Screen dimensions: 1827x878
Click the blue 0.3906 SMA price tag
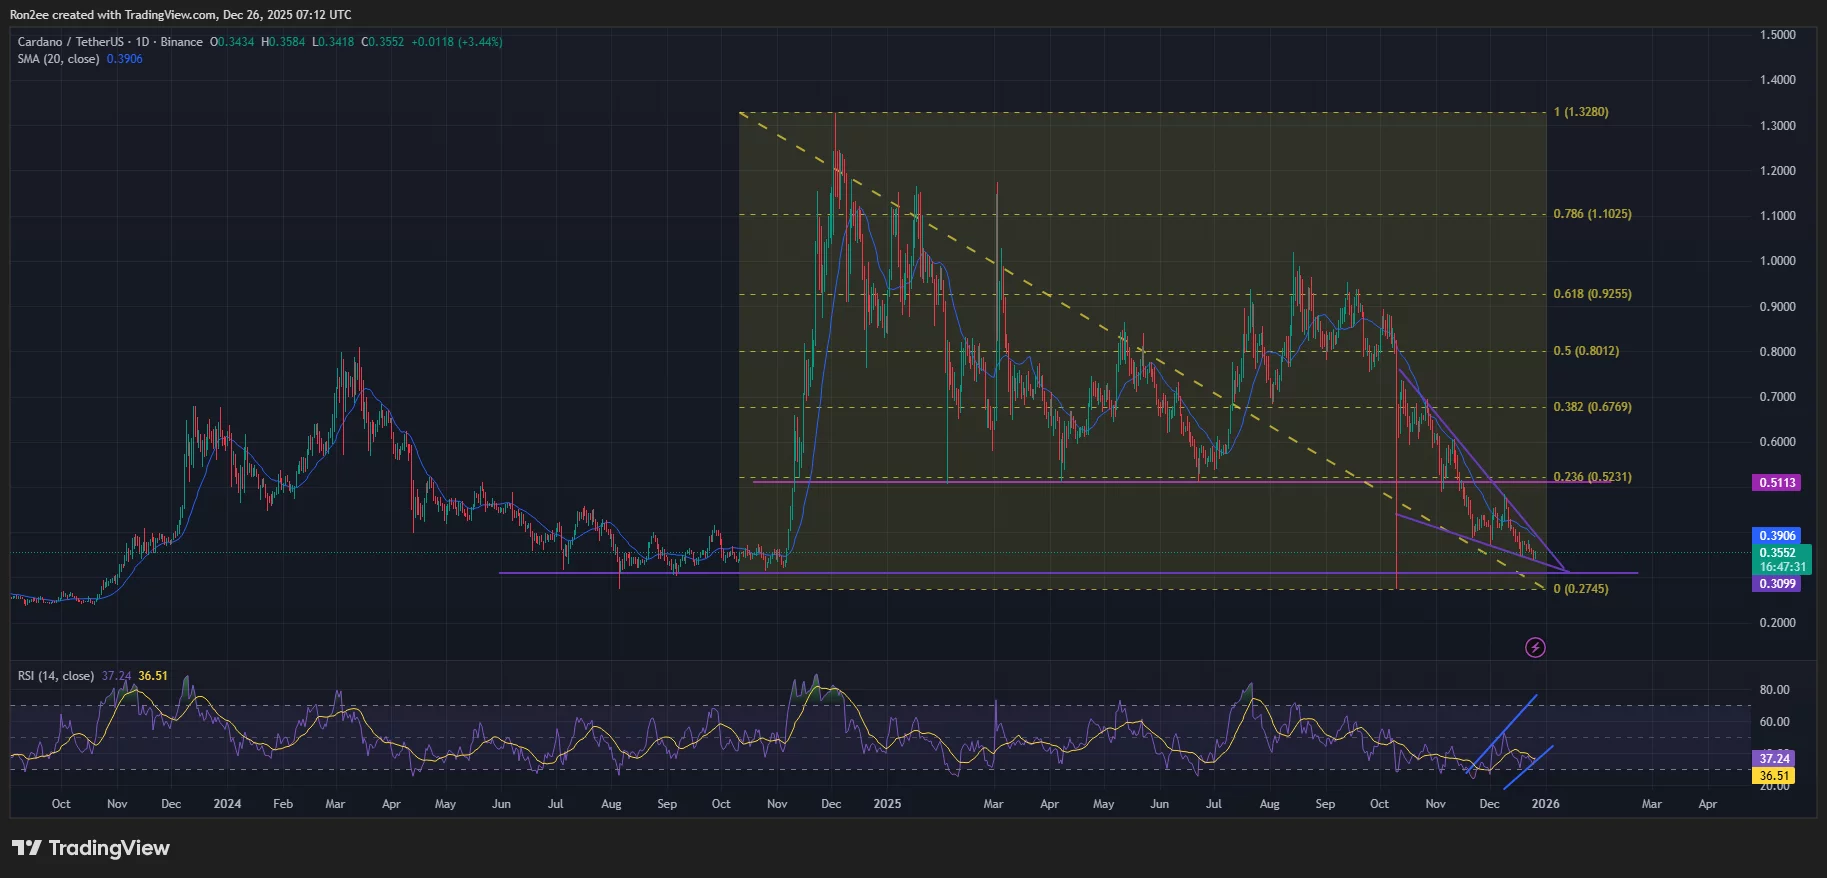pos(1777,536)
